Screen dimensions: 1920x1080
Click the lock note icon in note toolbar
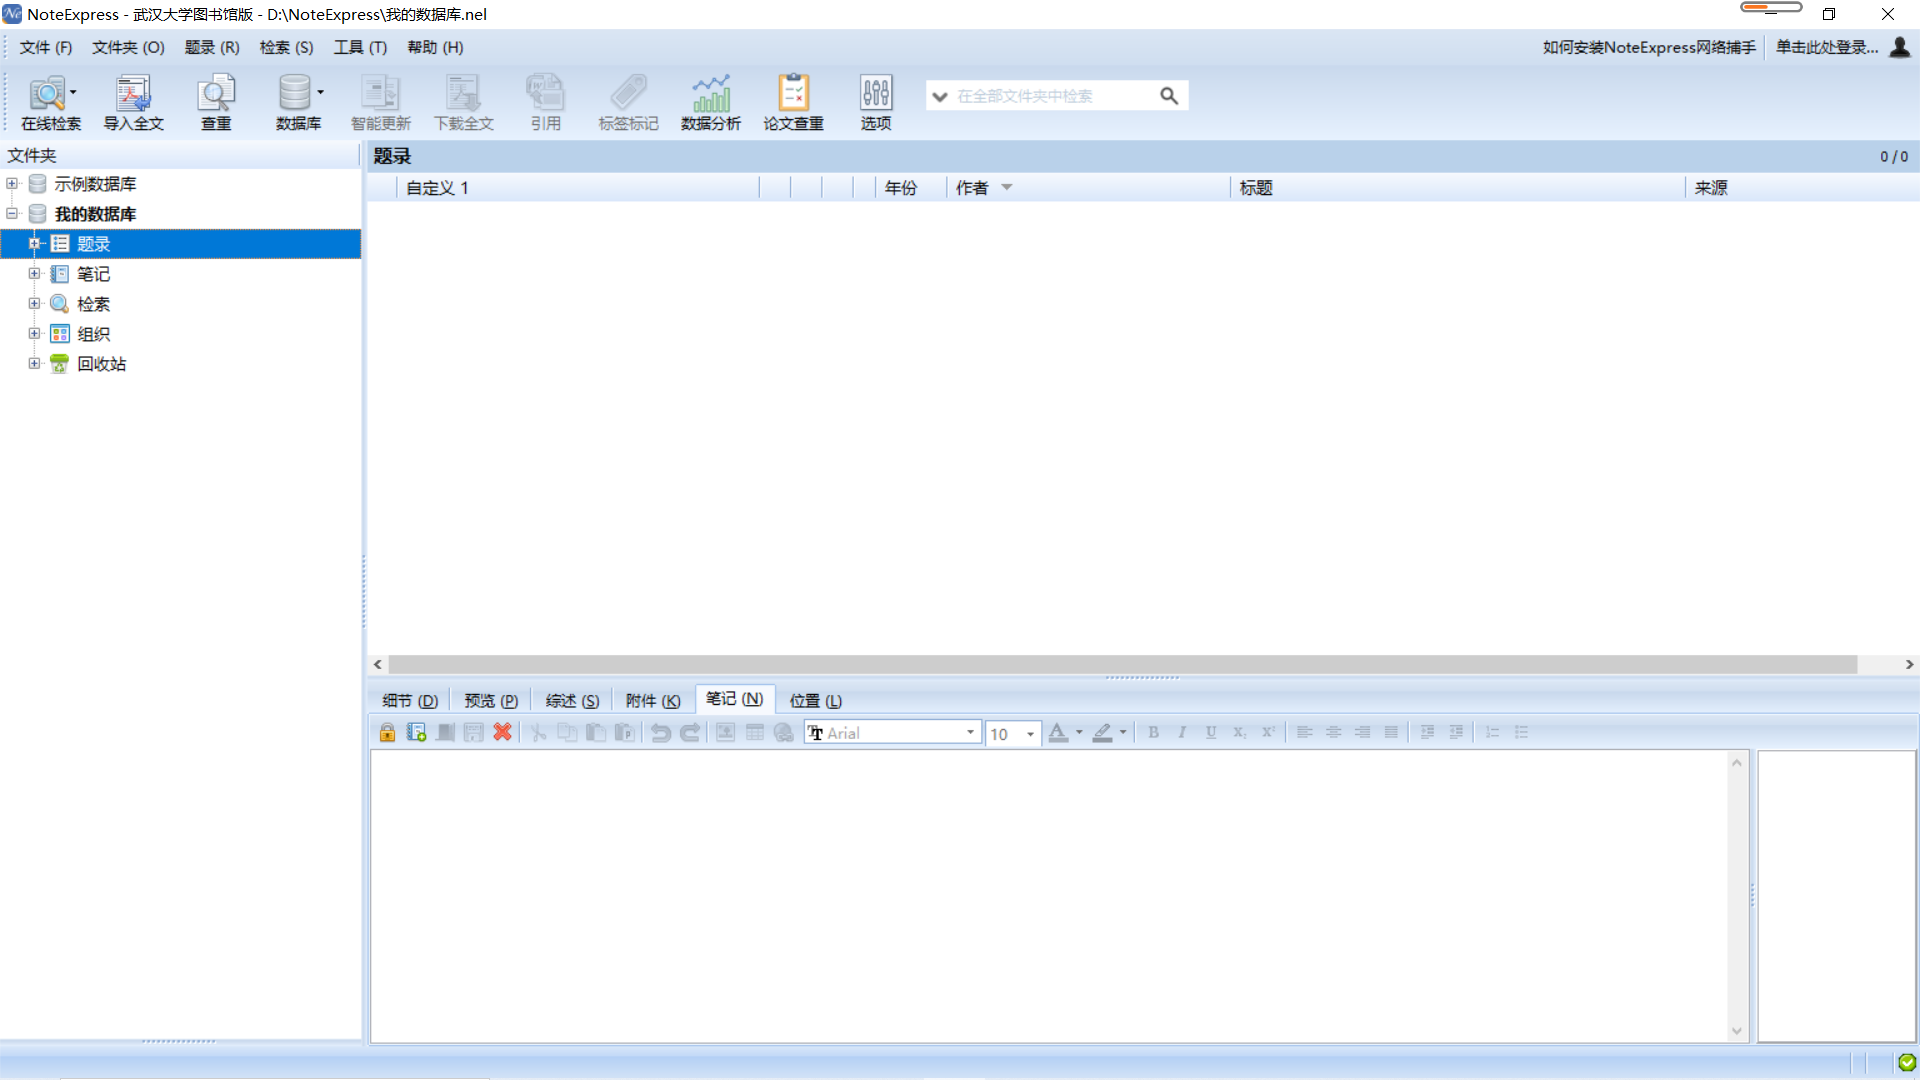[387, 732]
